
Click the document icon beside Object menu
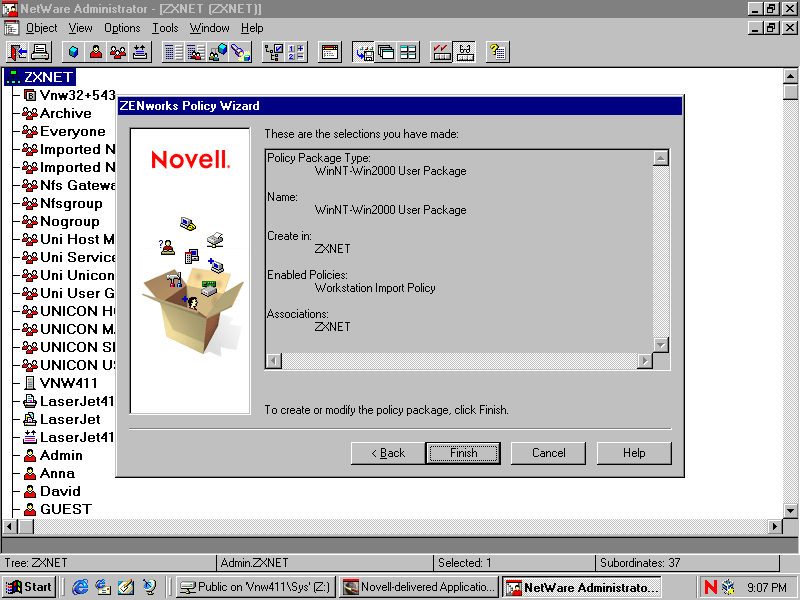pyautogui.click(x=12, y=28)
